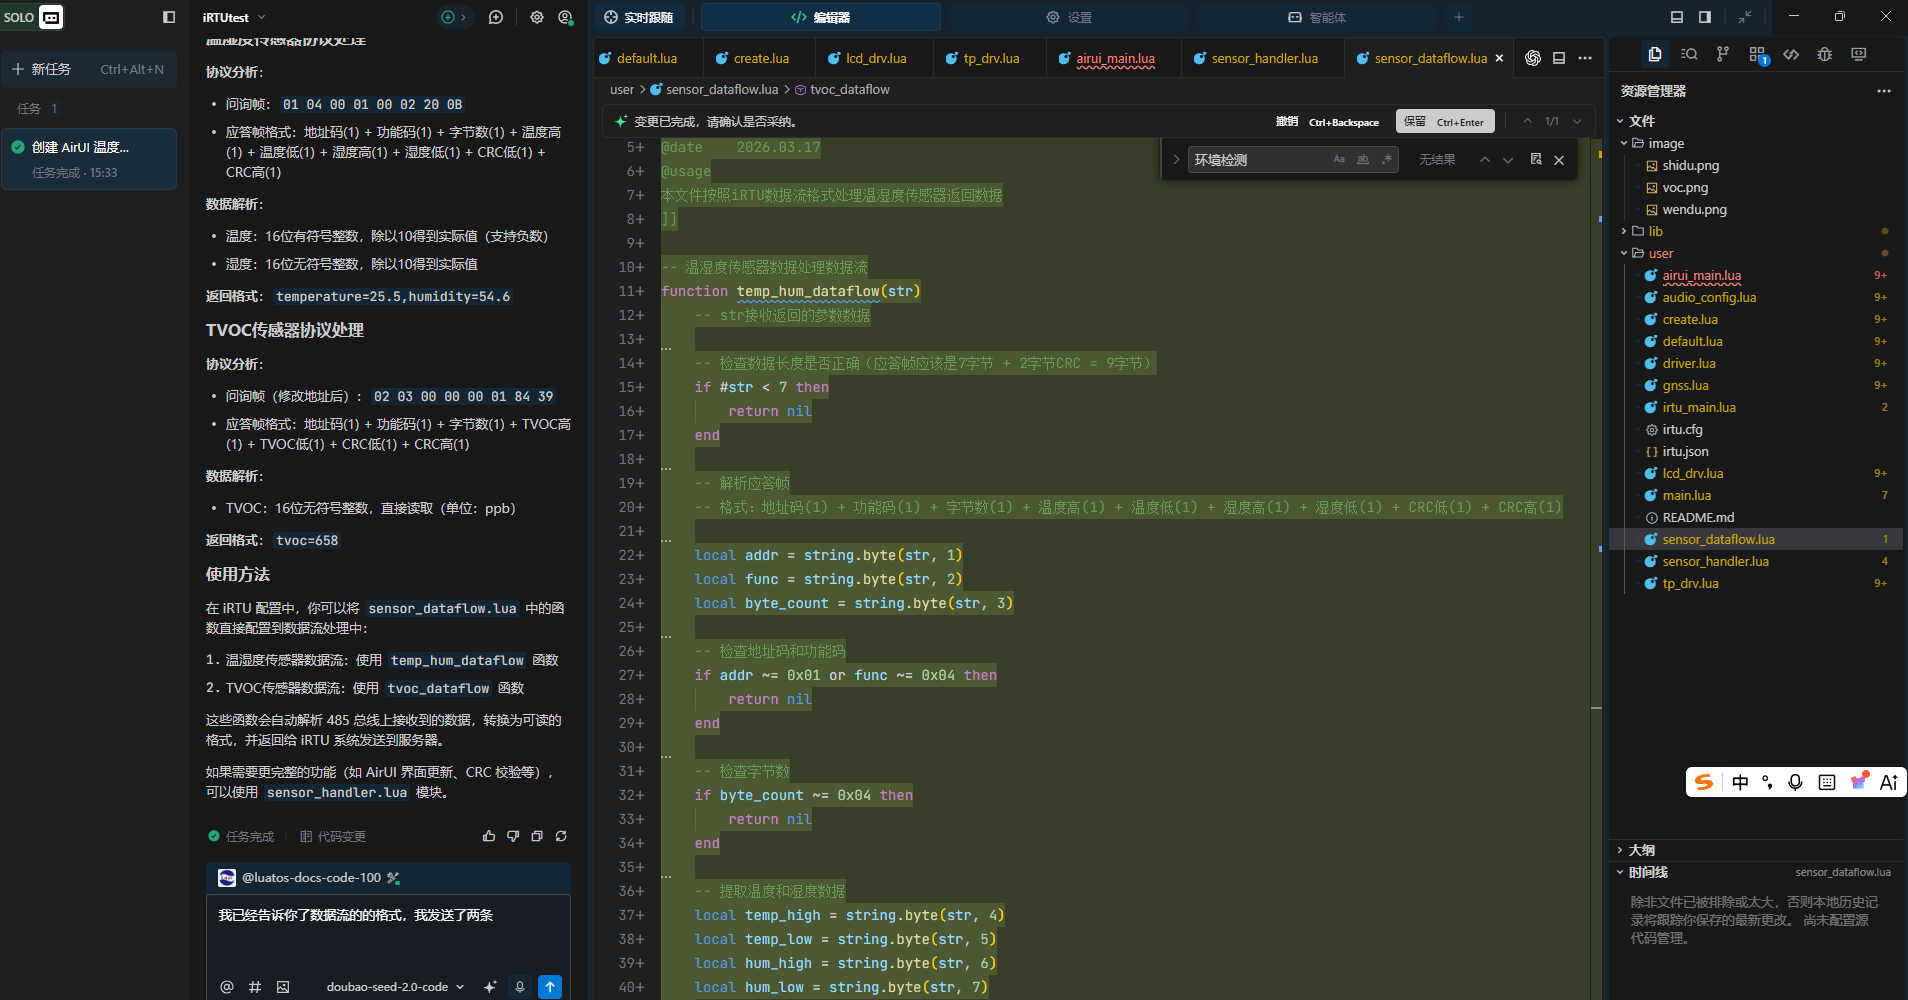Toggle match case in find box
Screen dimensions: 1908x1000
tap(1339, 160)
